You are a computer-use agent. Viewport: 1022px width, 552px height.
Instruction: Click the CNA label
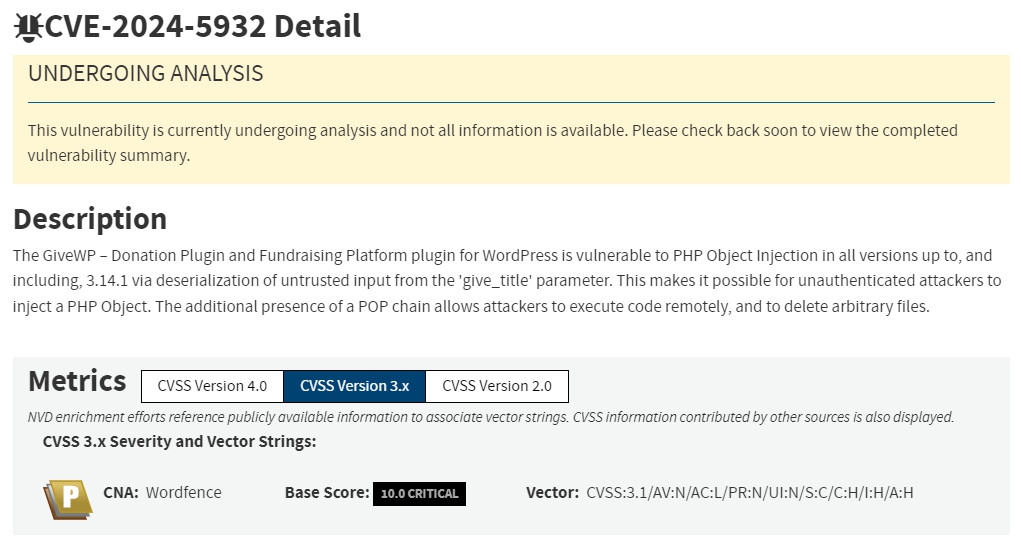tap(120, 493)
